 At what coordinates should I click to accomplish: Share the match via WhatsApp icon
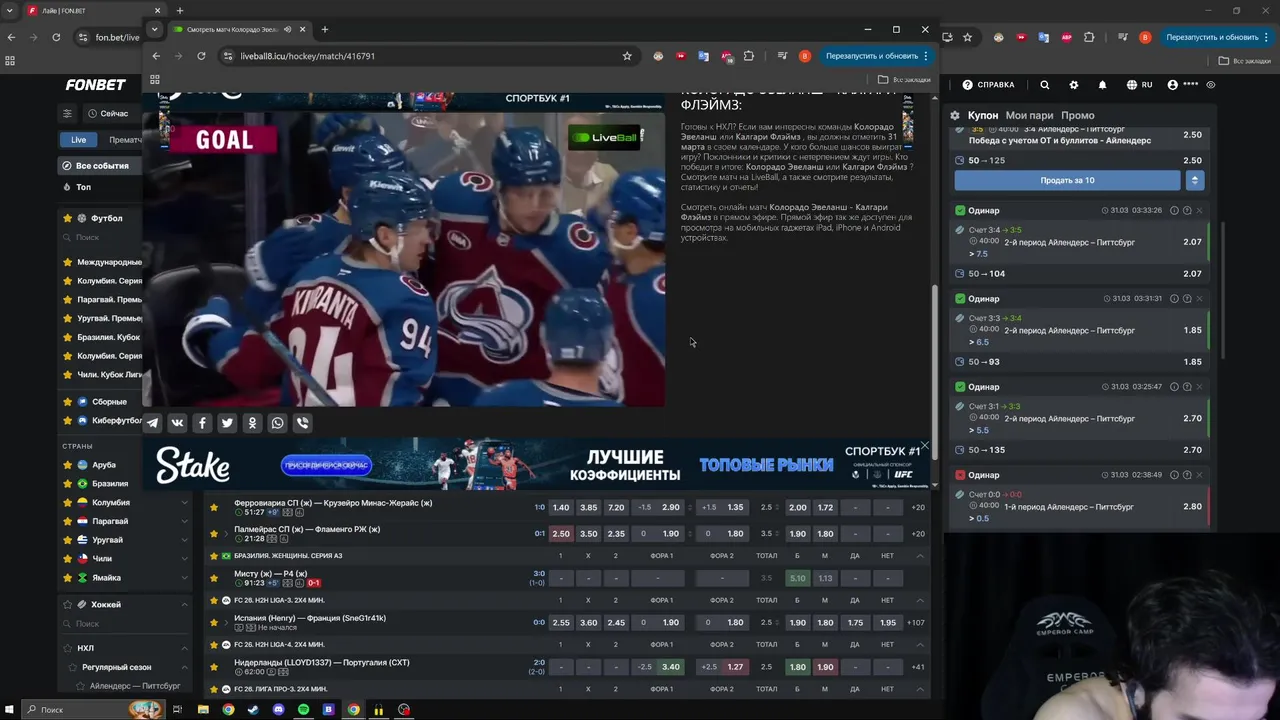point(277,423)
